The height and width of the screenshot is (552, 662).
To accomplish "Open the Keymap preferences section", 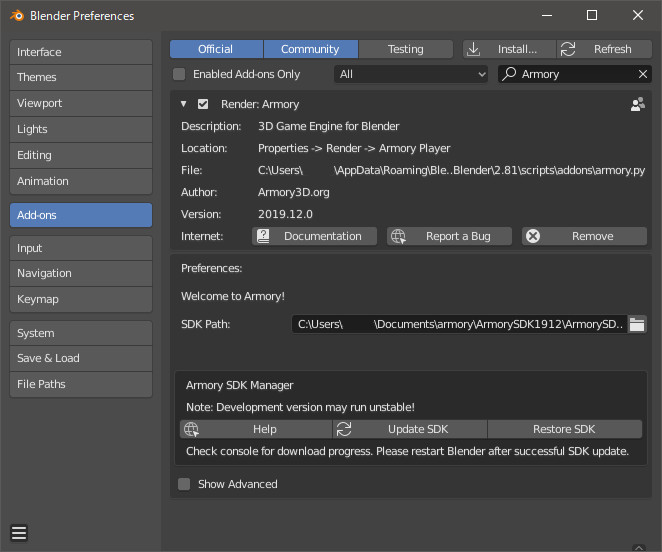I will [x=81, y=299].
